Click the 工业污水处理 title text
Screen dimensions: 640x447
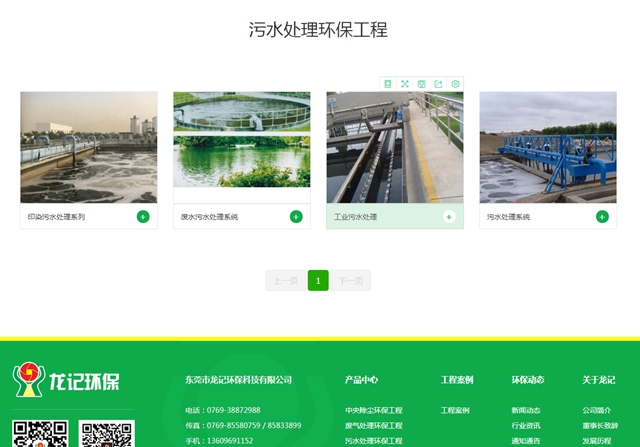coord(355,217)
